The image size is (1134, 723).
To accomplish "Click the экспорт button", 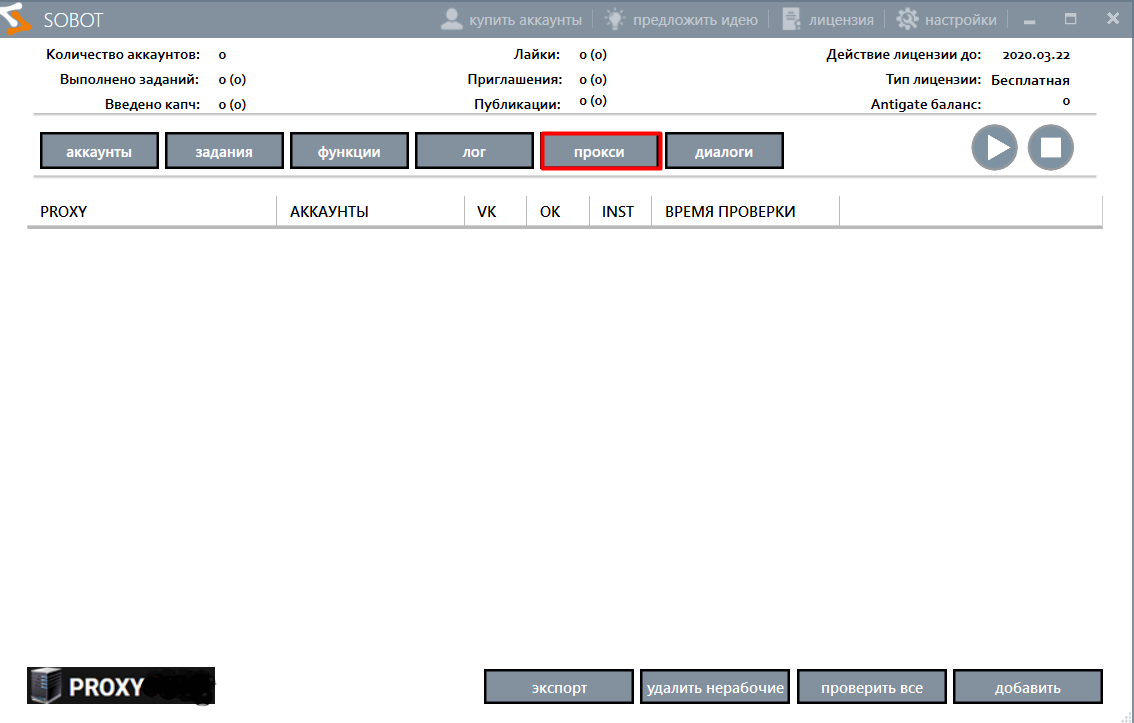I will tap(559, 688).
